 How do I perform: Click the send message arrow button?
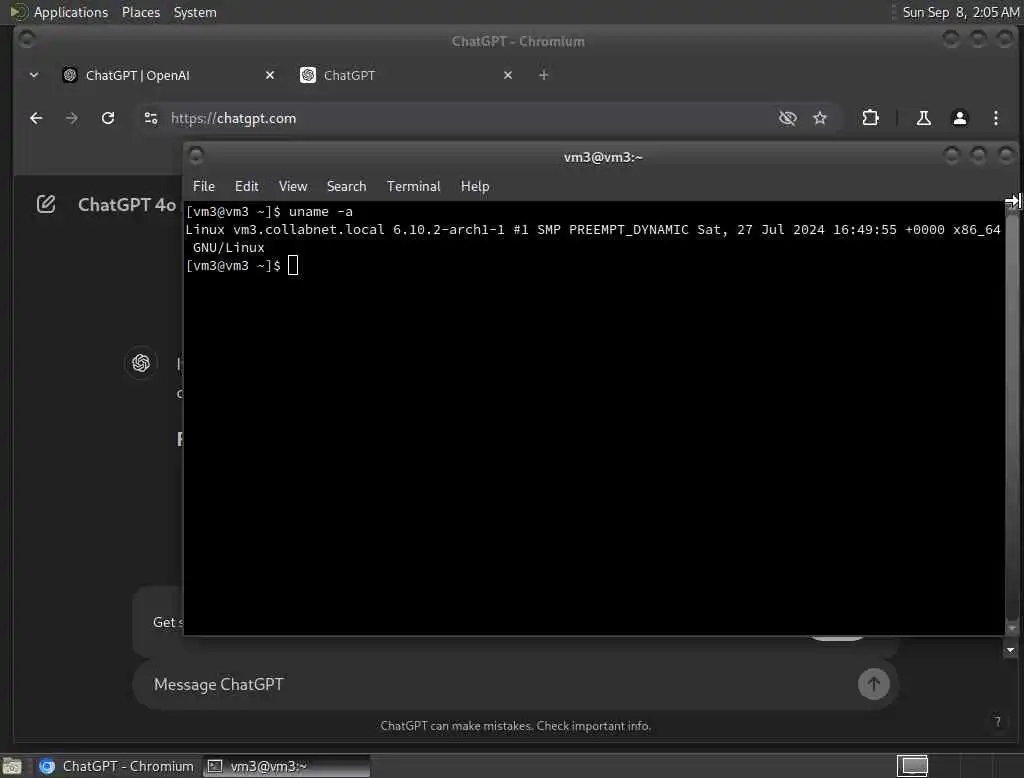873,684
